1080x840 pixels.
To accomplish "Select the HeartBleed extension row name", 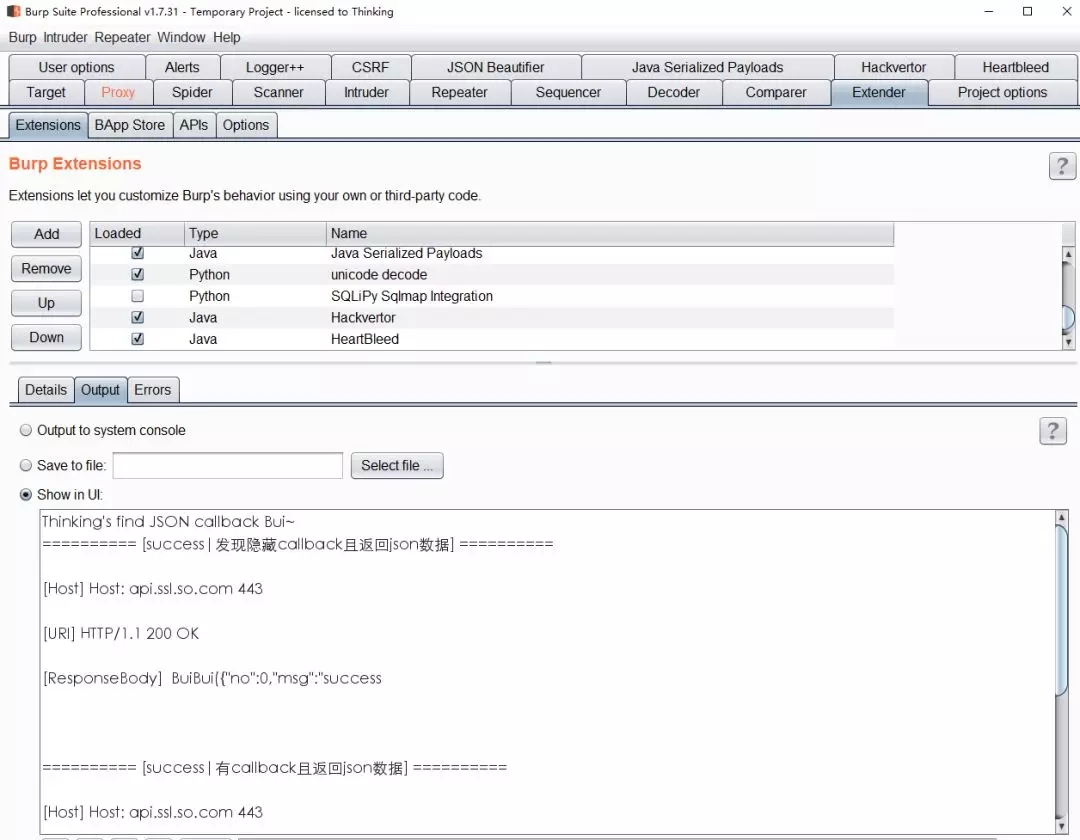I will click(364, 339).
